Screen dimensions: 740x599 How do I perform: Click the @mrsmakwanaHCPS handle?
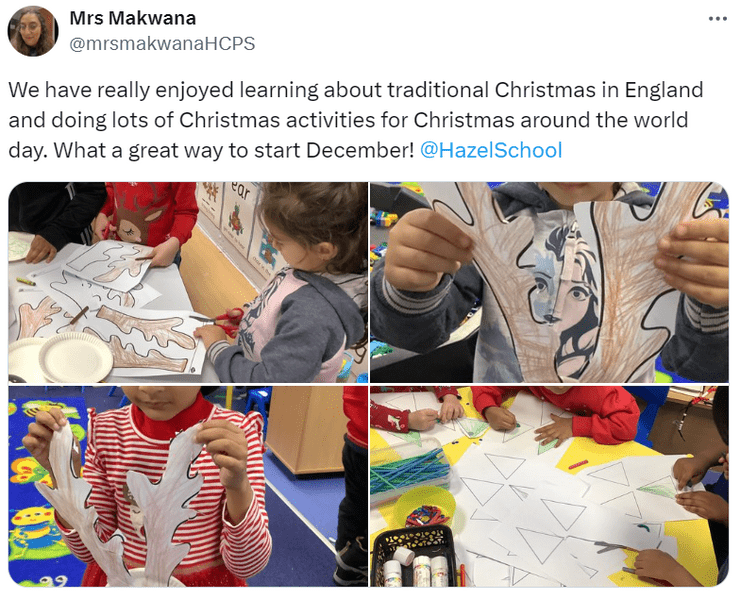pyautogui.click(x=162, y=43)
